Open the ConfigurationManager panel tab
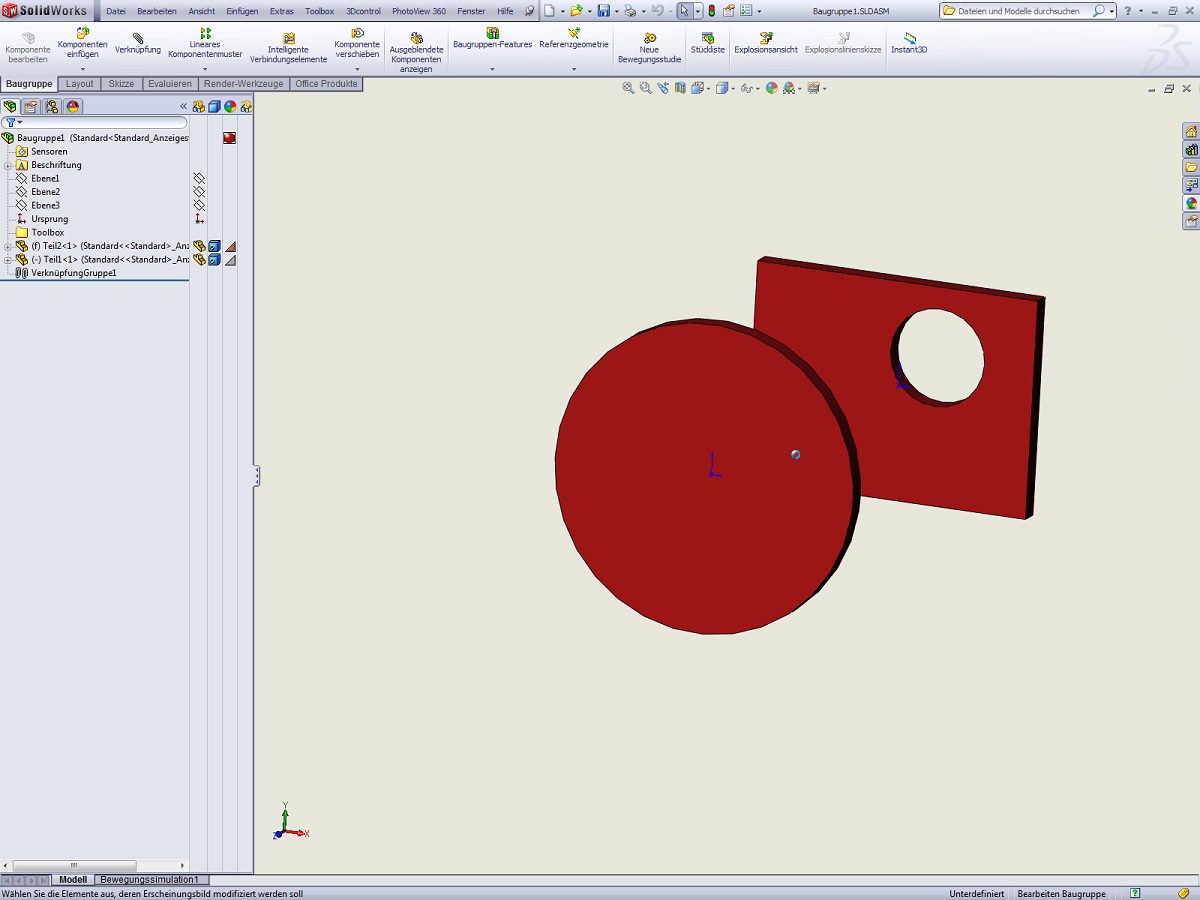Viewport: 1200px width, 900px height. (52, 107)
